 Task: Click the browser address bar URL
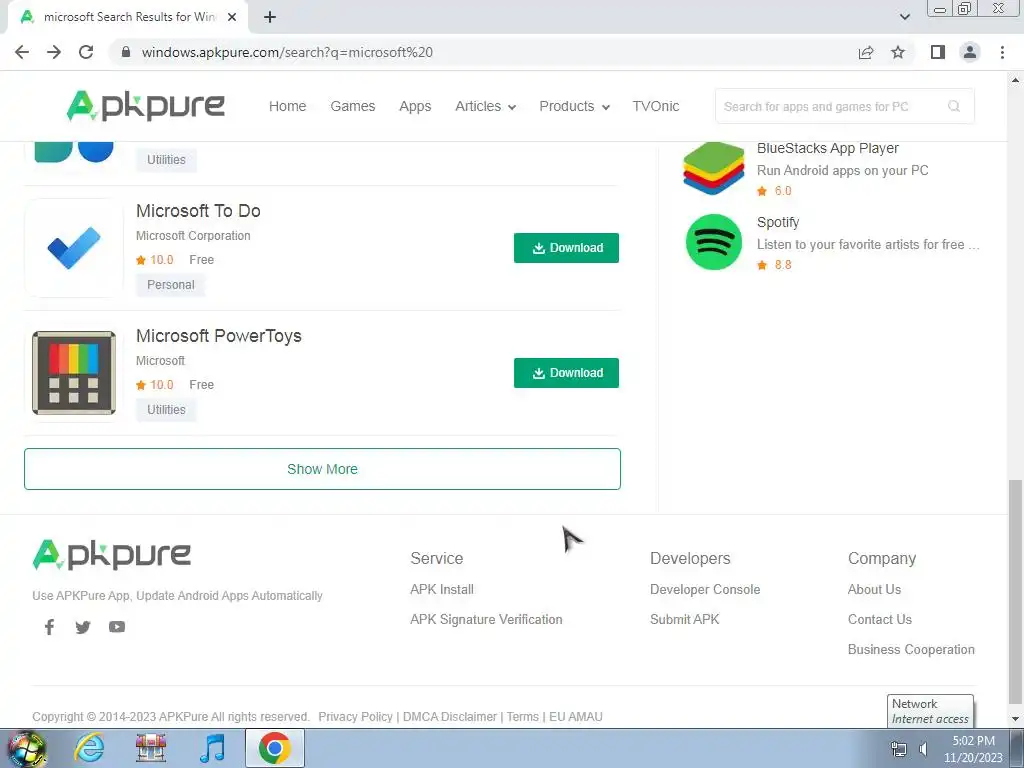[x=287, y=52]
